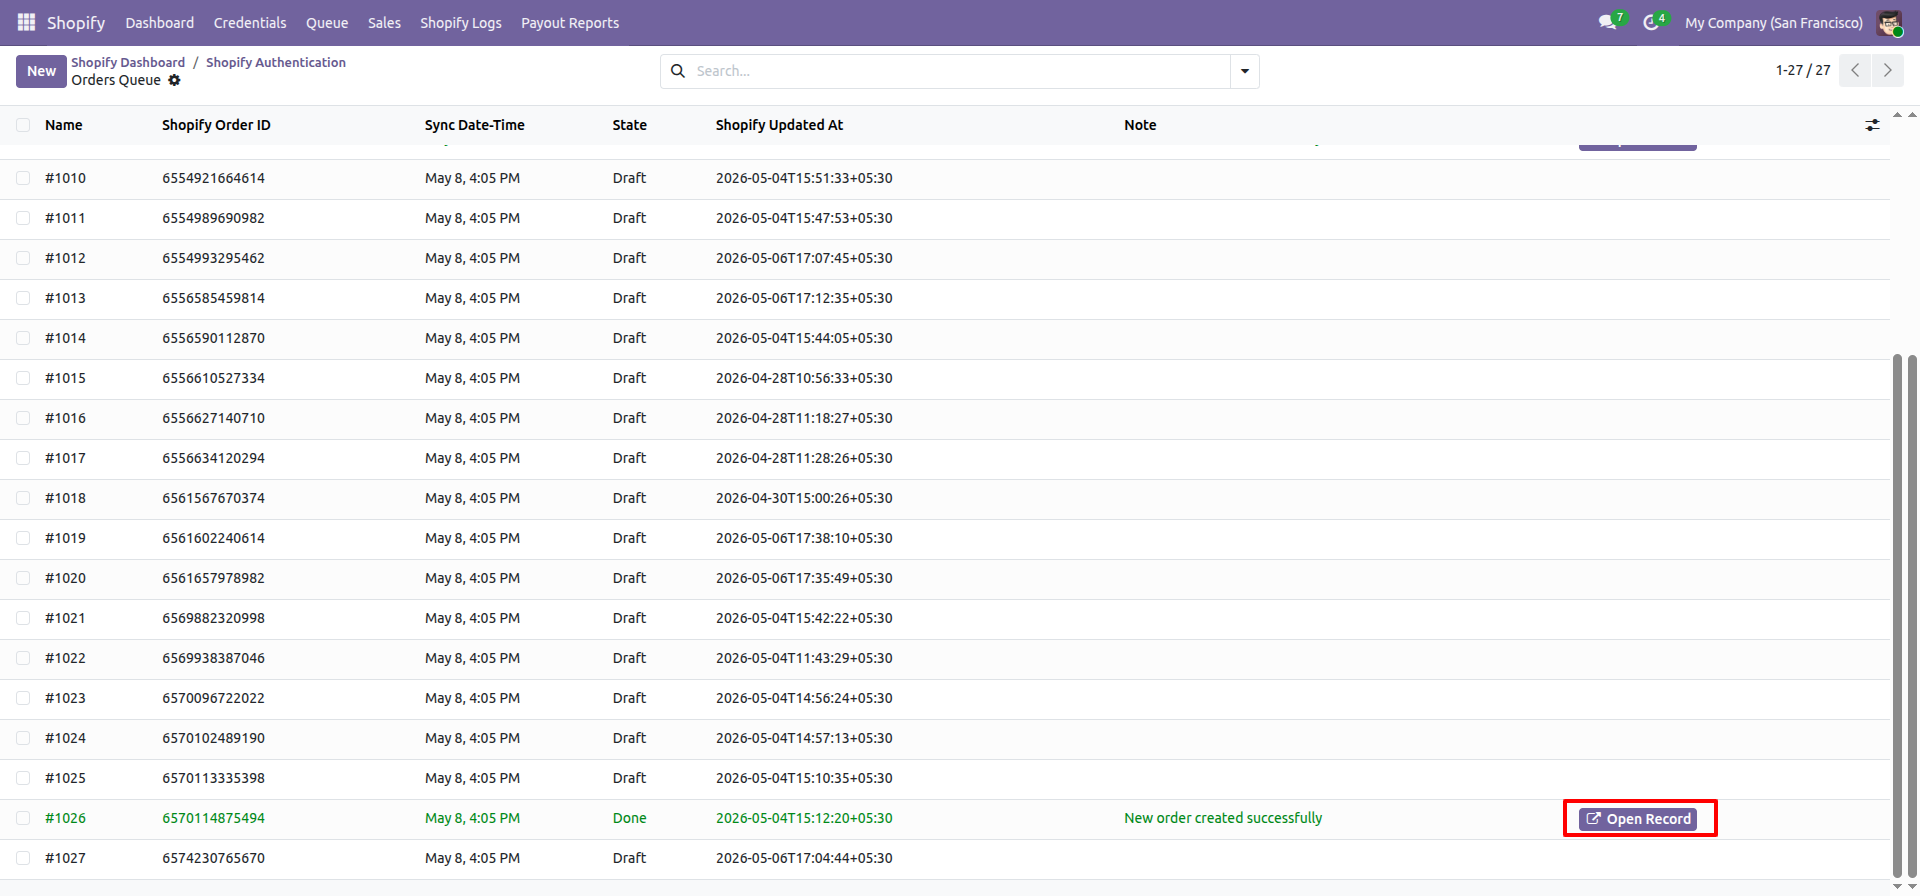Follow the Shopify Authentication breadcrumb link
Viewport: 1920px width, 896px height.
point(276,62)
